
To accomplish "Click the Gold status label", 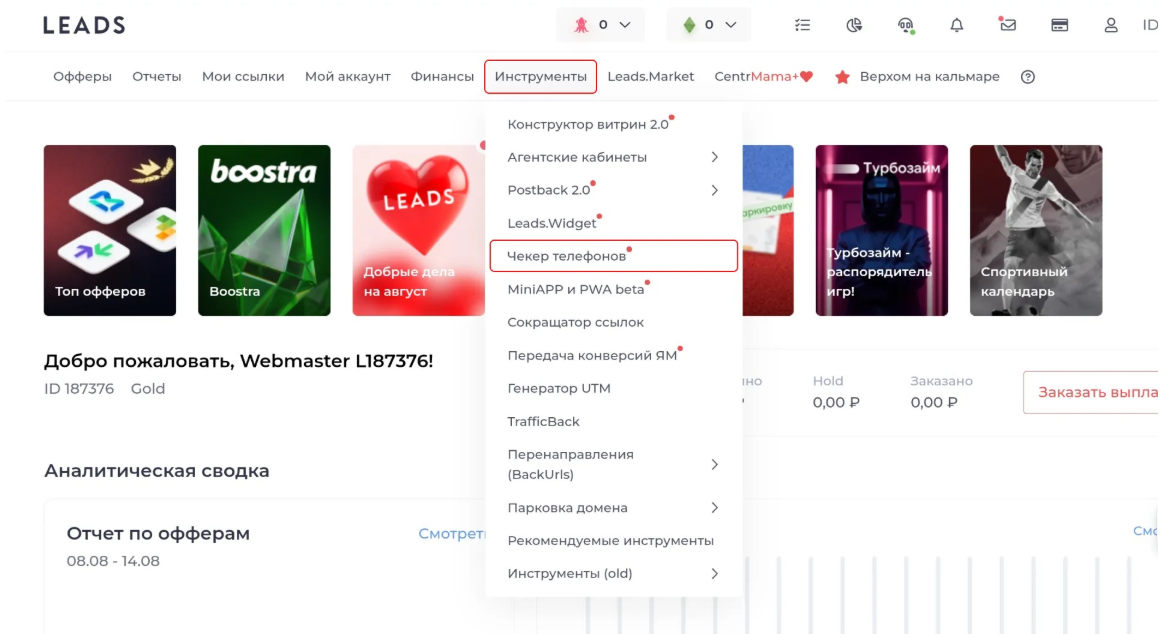I will coord(148,389).
